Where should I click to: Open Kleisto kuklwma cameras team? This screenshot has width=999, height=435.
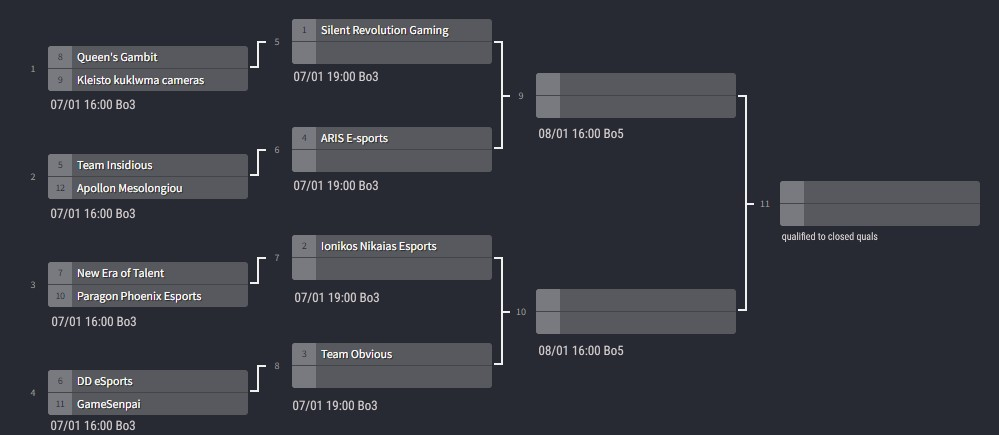click(148, 80)
